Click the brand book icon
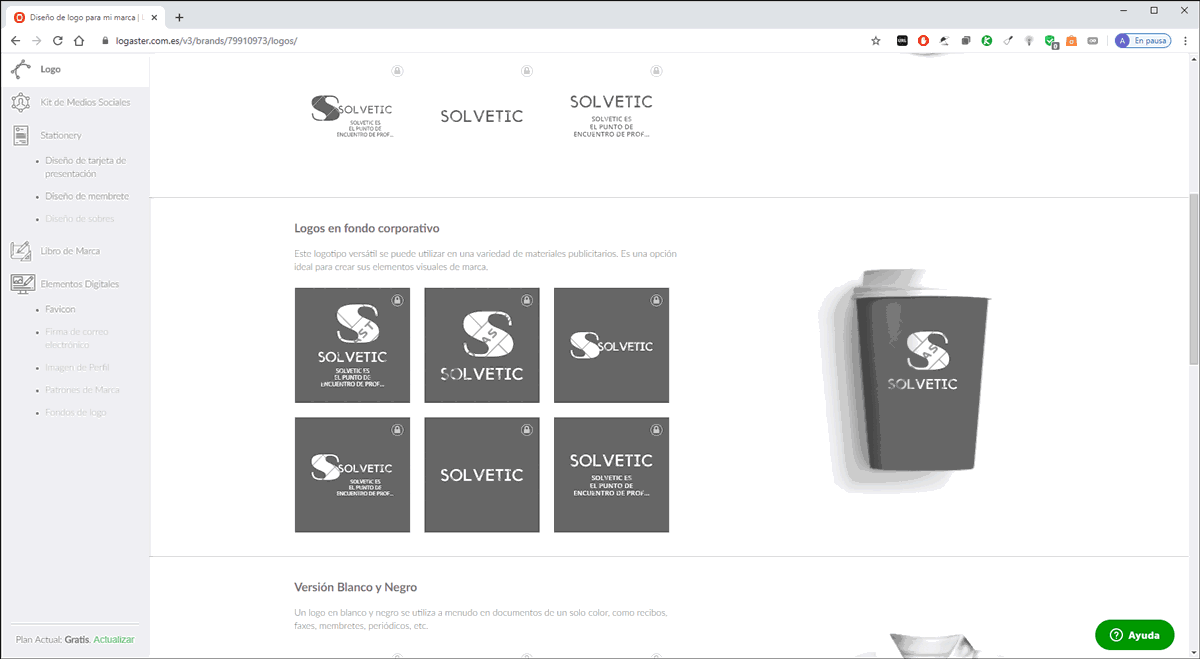This screenshot has width=1200, height=659. click(21, 251)
